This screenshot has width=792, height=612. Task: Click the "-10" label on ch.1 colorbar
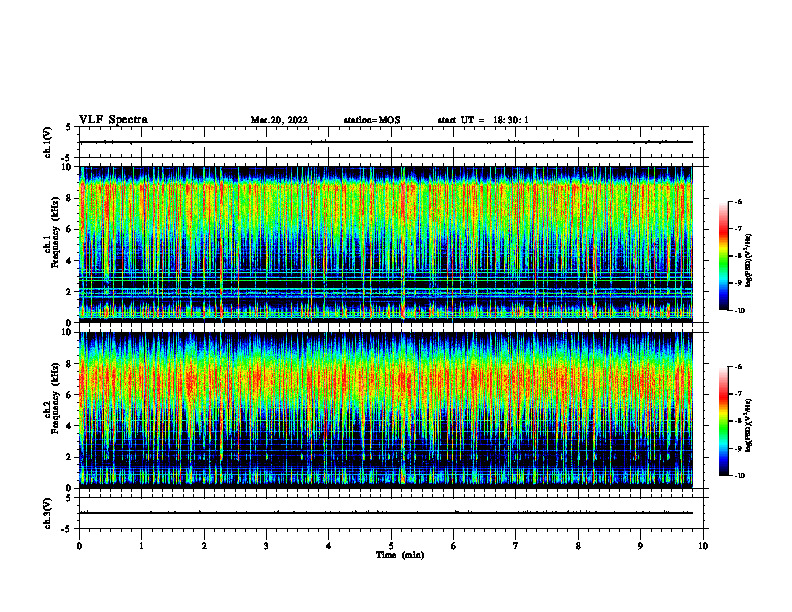point(740,311)
